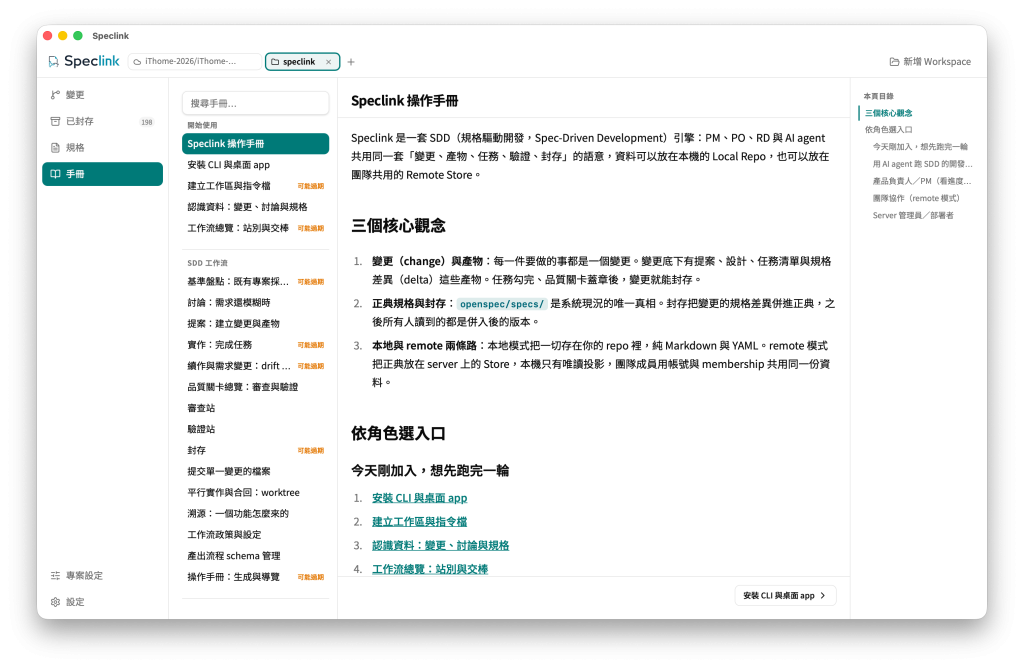1024x668 pixels.
Task: Click the macOS yellow minimize button
Action: point(63,35)
